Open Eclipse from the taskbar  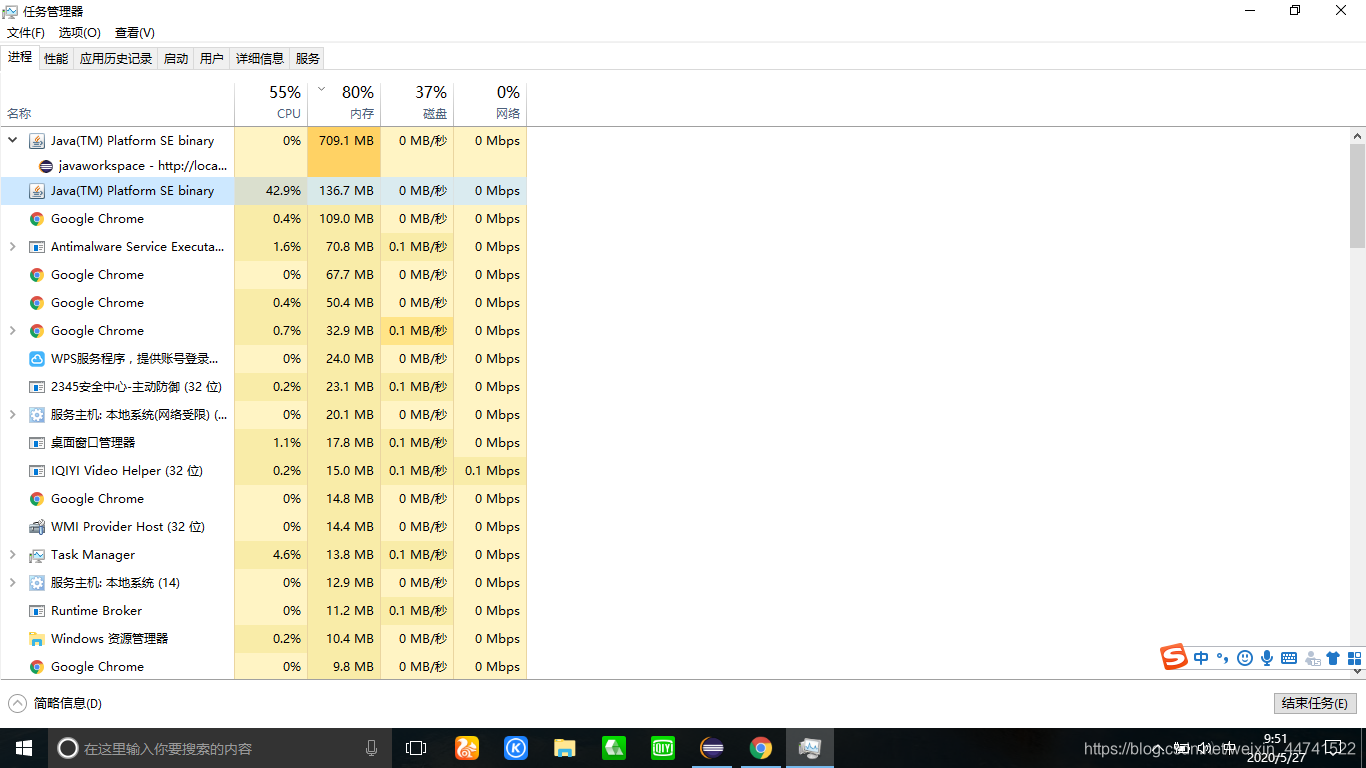(x=712, y=748)
